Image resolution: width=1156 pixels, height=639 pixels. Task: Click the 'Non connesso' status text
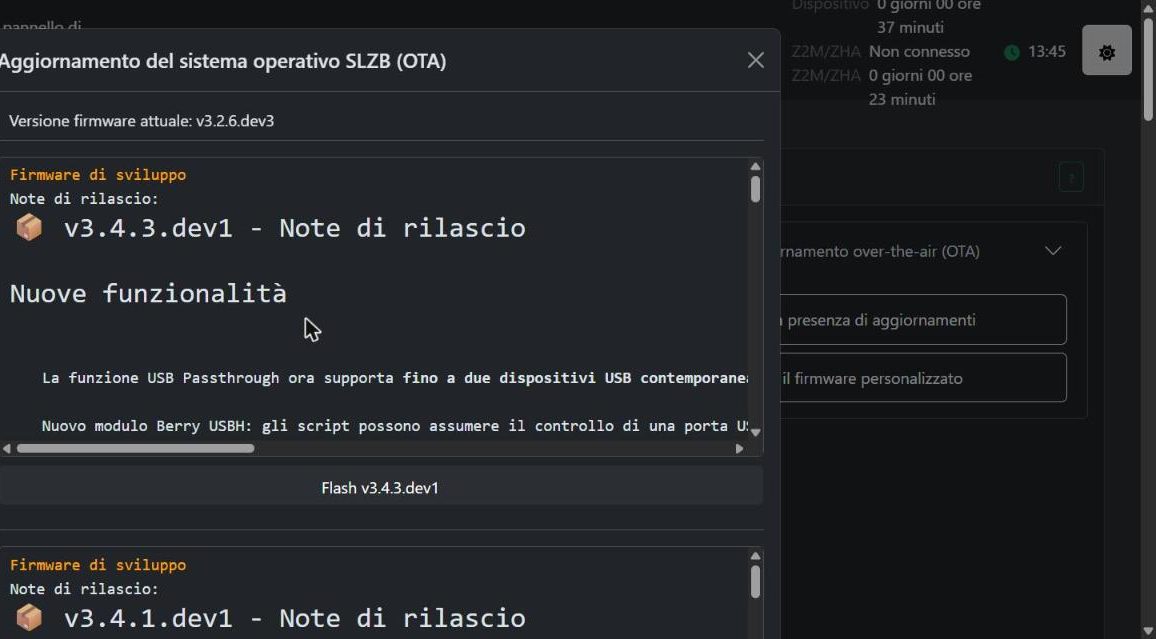[x=919, y=52]
